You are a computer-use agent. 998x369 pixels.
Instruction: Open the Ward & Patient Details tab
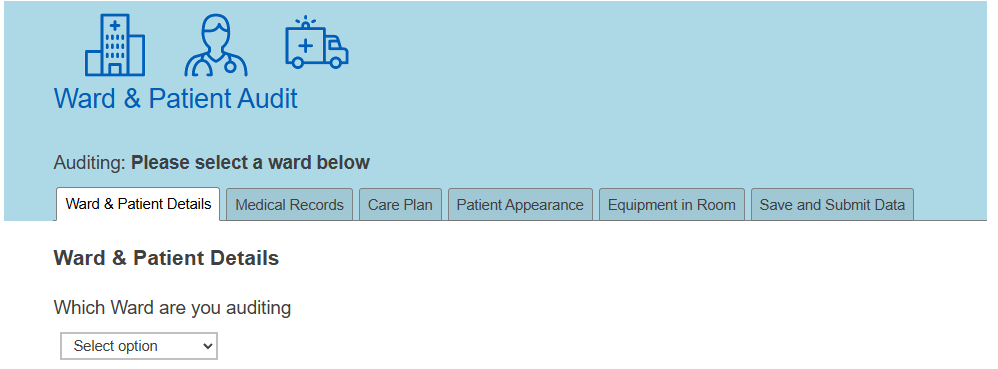tap(138, 204)
